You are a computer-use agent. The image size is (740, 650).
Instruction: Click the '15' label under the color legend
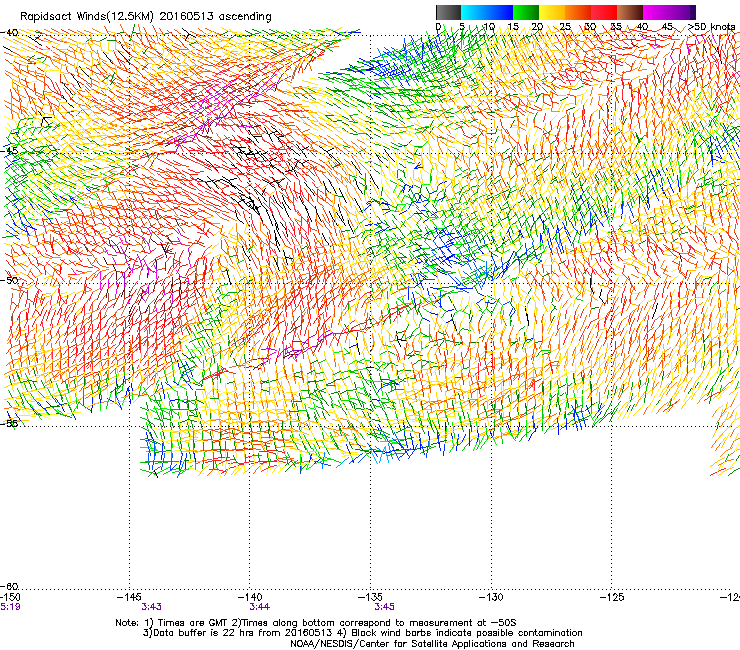pos(513,26)
